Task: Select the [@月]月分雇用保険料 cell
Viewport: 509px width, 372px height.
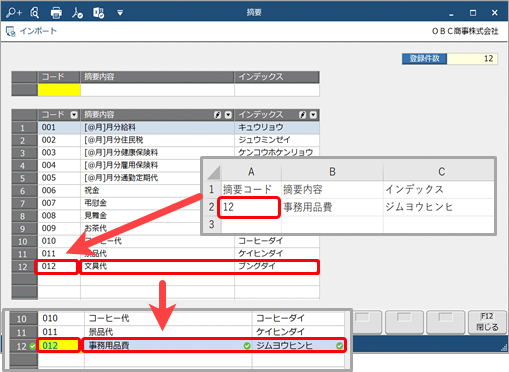Action: [141, 165]
